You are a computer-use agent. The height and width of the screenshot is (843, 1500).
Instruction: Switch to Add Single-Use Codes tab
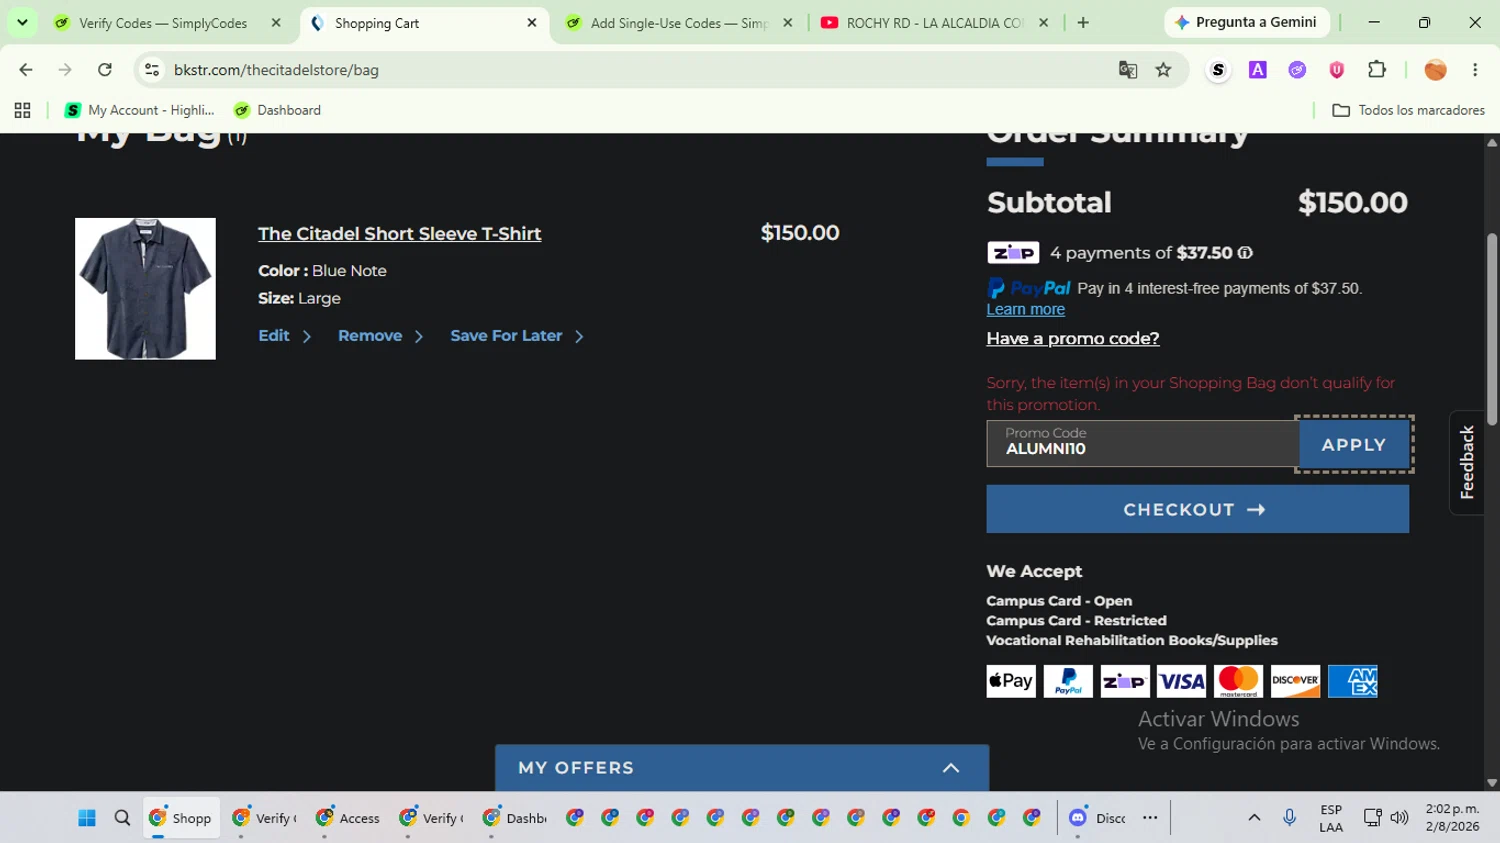[x=680, y=23]
